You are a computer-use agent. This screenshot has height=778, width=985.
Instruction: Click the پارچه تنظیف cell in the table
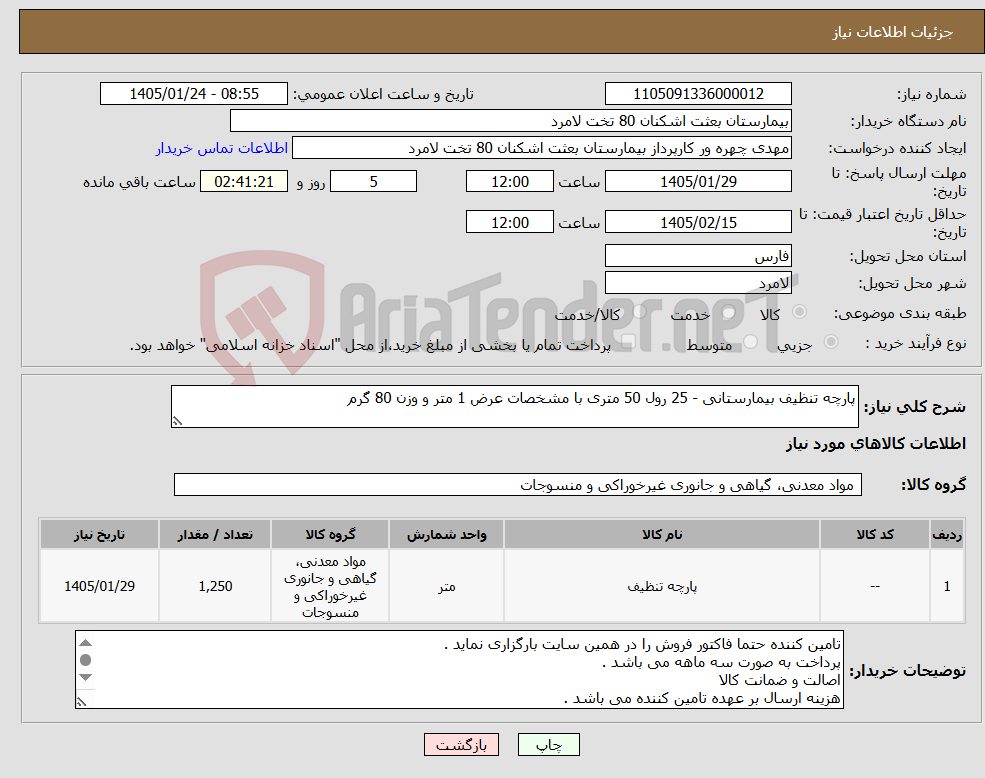point(661,586)
